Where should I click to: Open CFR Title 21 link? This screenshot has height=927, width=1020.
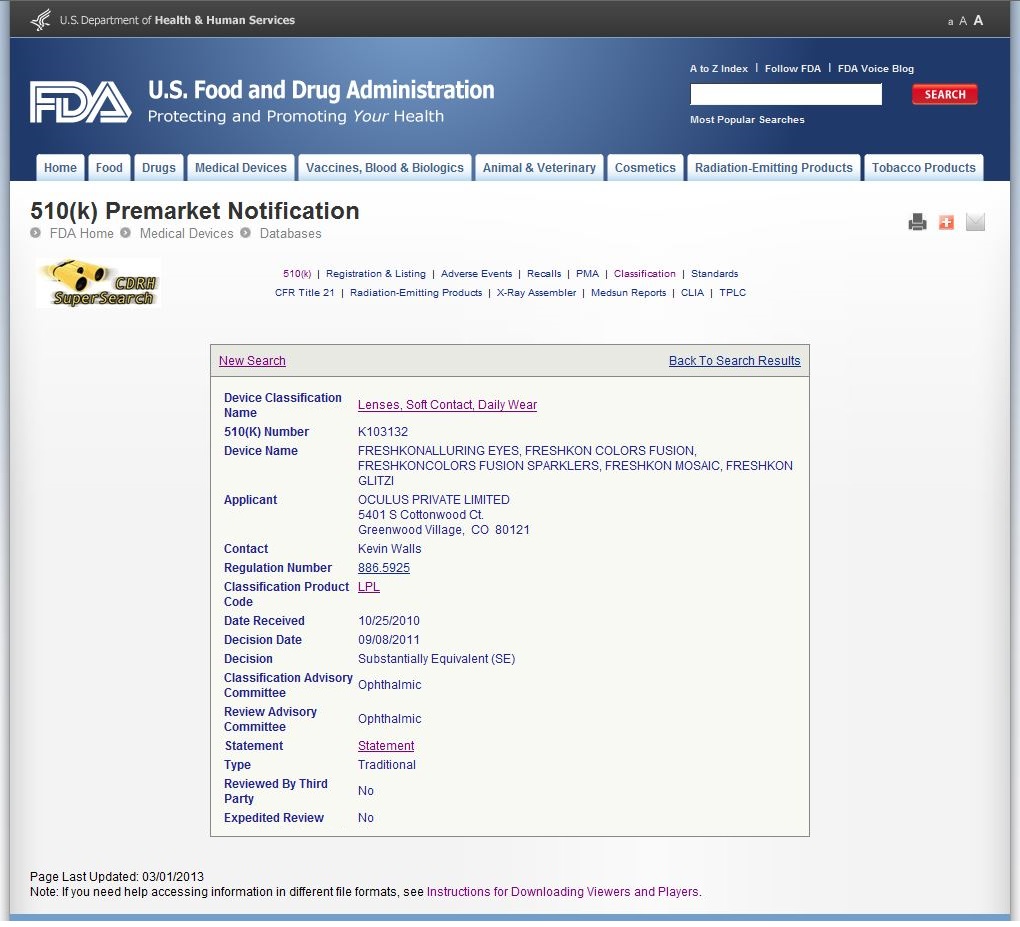point(304,293)
